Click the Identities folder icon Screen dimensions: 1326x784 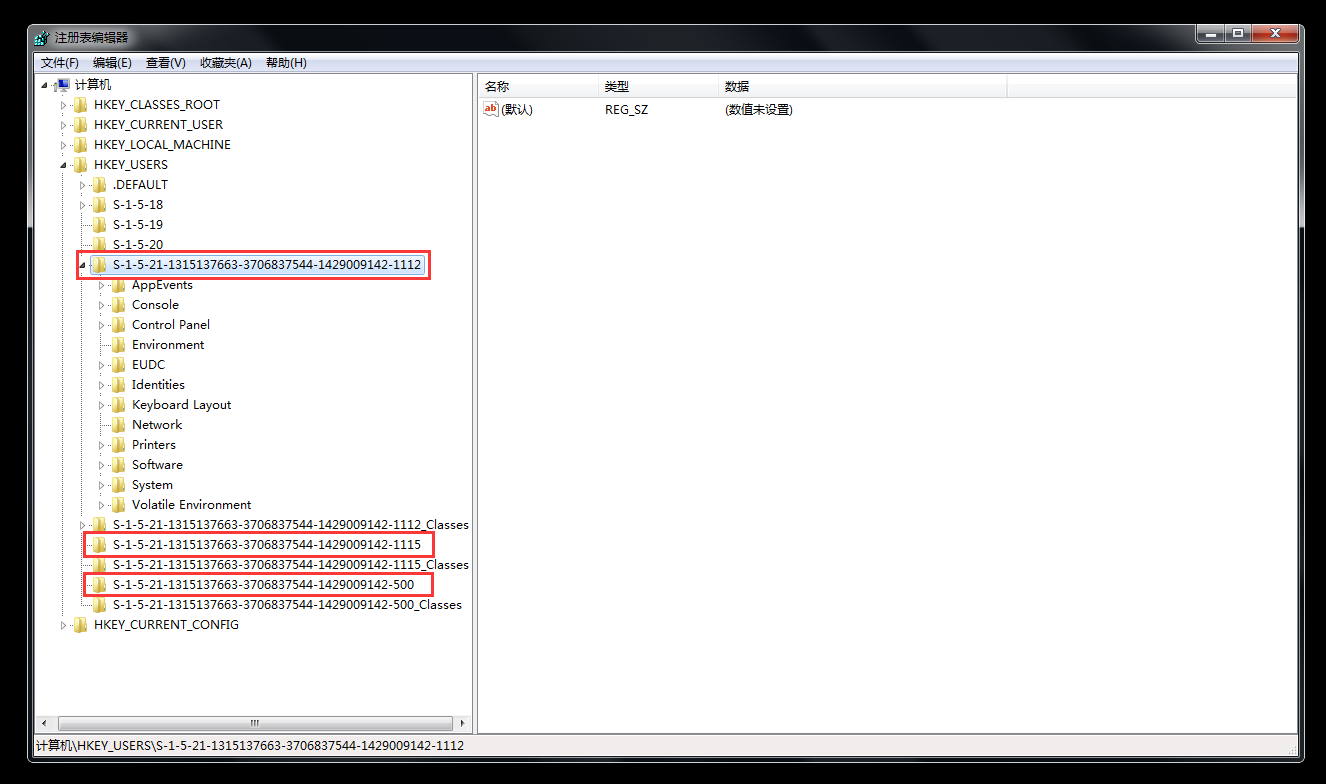(118, 385)
